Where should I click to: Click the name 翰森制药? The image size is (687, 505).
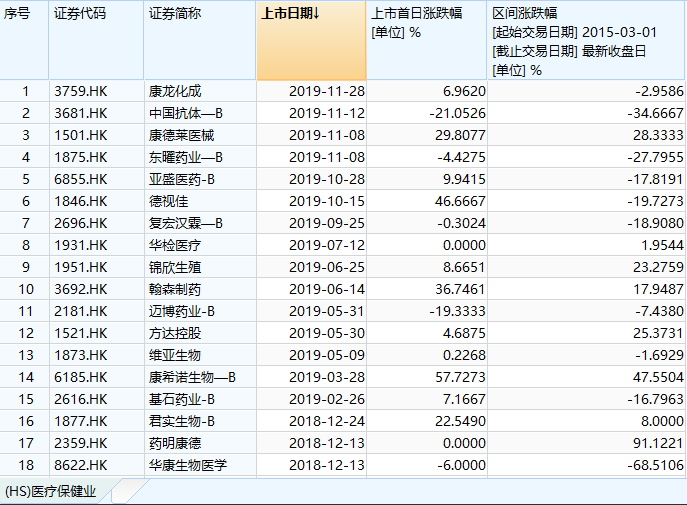(x=175, y=289)
